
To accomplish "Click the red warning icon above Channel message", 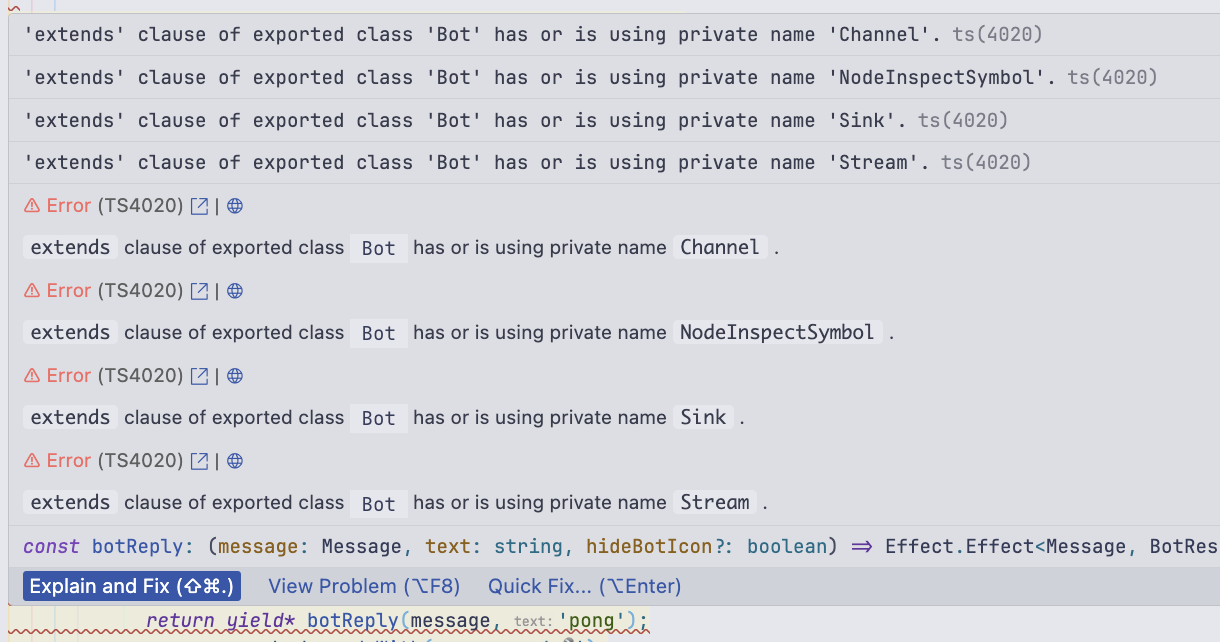I will [x=32, y=206].
